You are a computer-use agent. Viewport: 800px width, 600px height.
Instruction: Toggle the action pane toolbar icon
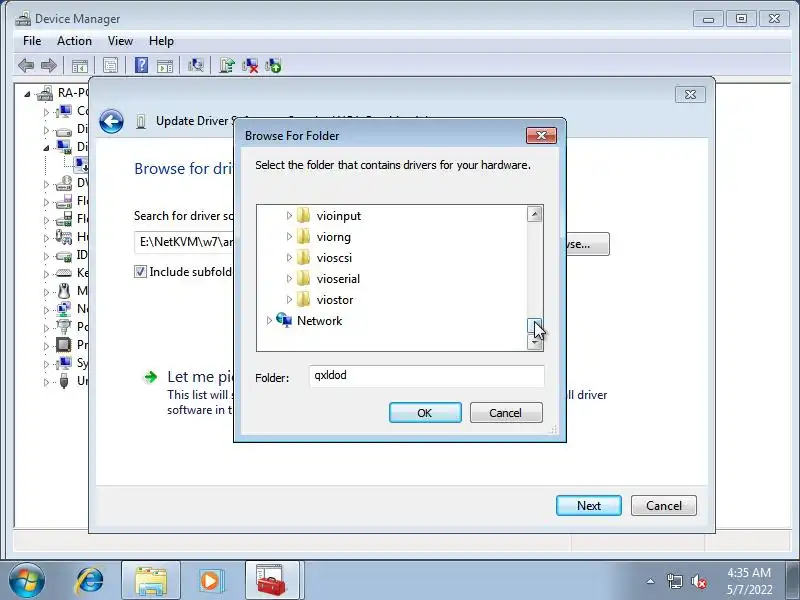(165, 66)
